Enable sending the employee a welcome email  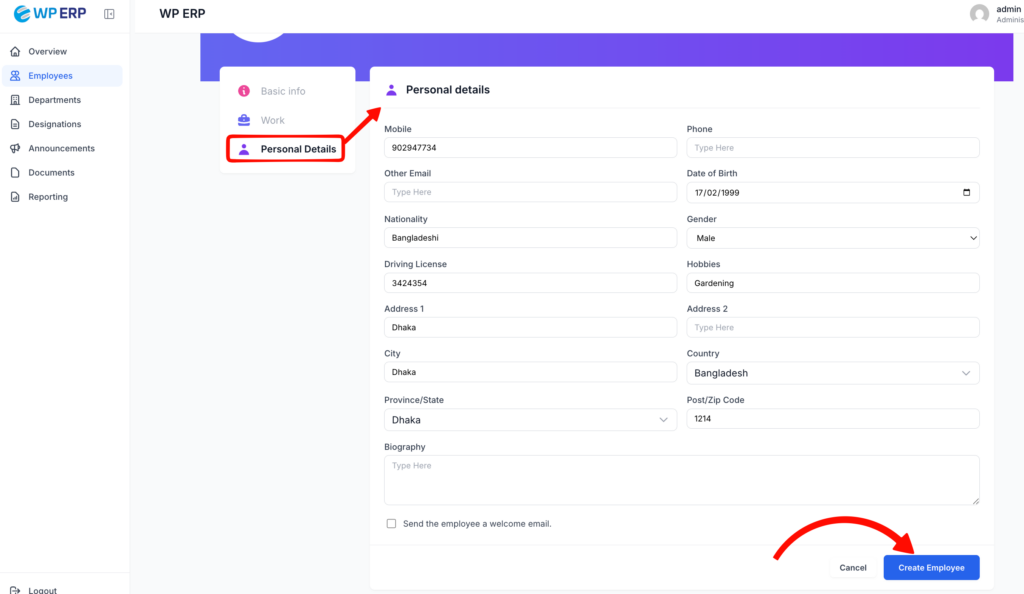coord(391,524)
